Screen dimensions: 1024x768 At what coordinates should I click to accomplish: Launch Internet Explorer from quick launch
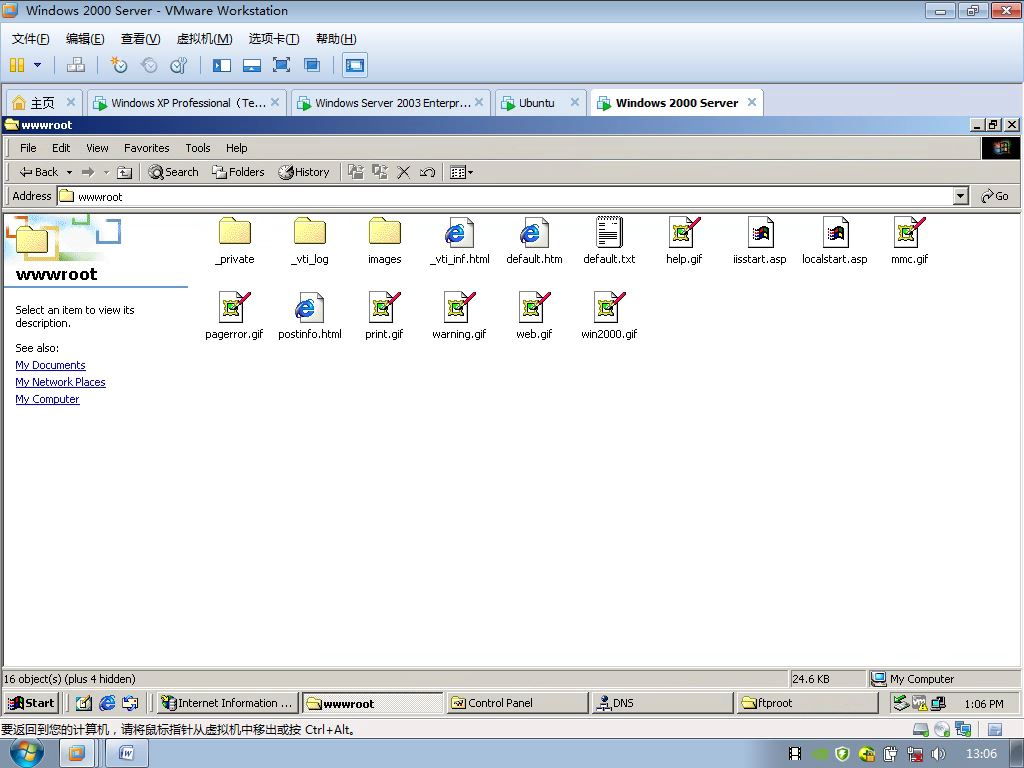pyautogui.click(x=107, y=703)
